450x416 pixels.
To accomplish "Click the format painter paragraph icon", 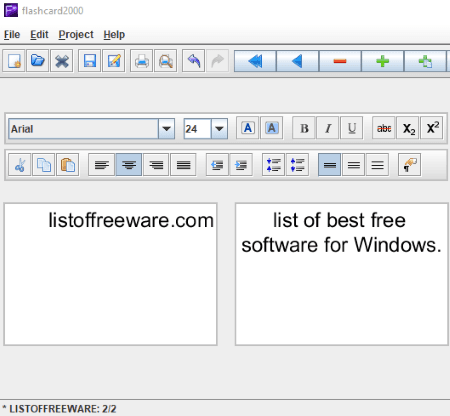I will (x=410, y=165).
